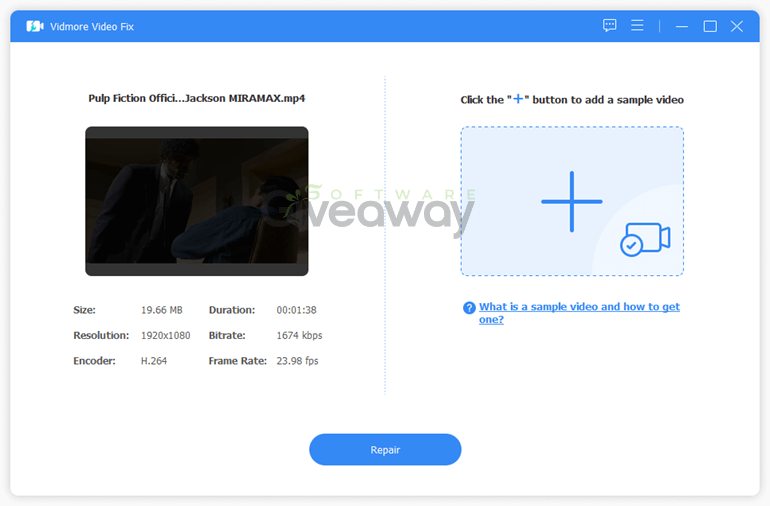Start repair with the Repair button
The height and width of the screenshot is (506, 770).
pos(385,450)
